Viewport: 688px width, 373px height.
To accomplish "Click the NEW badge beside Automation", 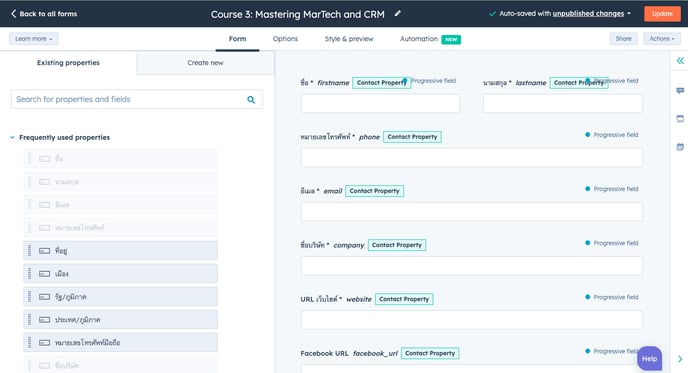I will [451, 39].
